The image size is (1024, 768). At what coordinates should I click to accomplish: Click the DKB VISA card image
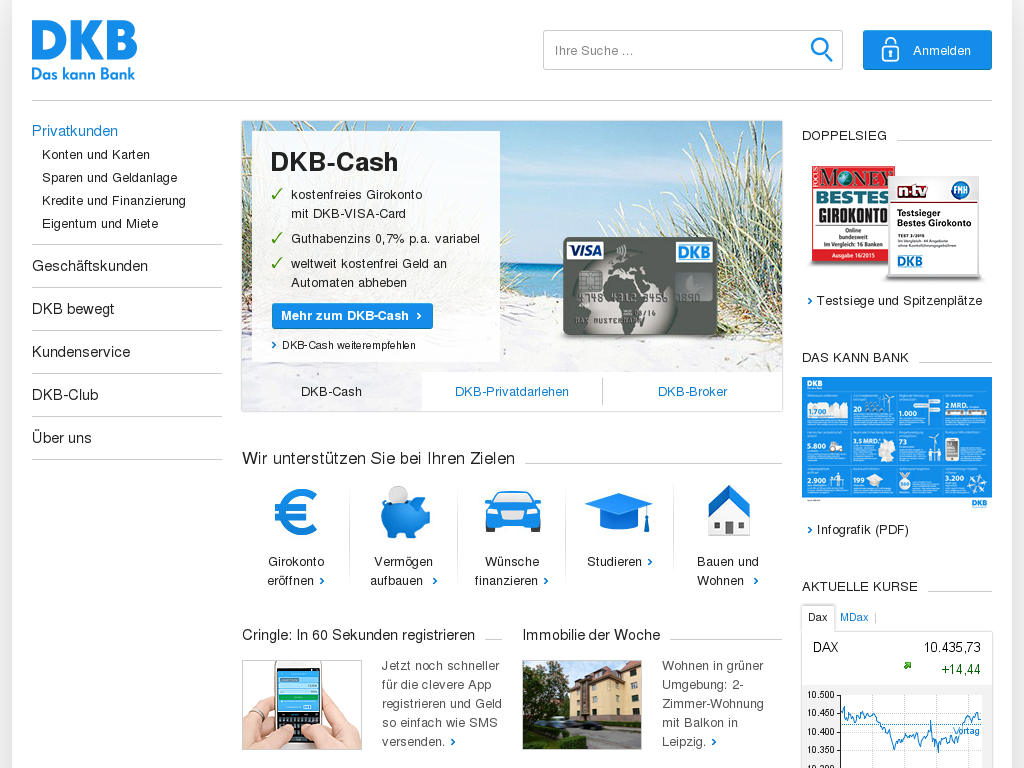click(x=640, y=286)
